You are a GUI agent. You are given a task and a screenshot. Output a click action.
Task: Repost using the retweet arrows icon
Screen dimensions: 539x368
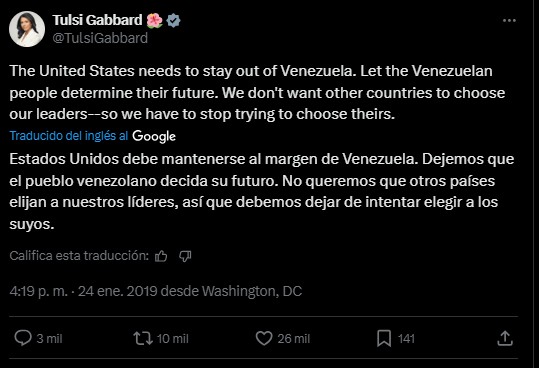pyautogui.click(x=143, y=338)
